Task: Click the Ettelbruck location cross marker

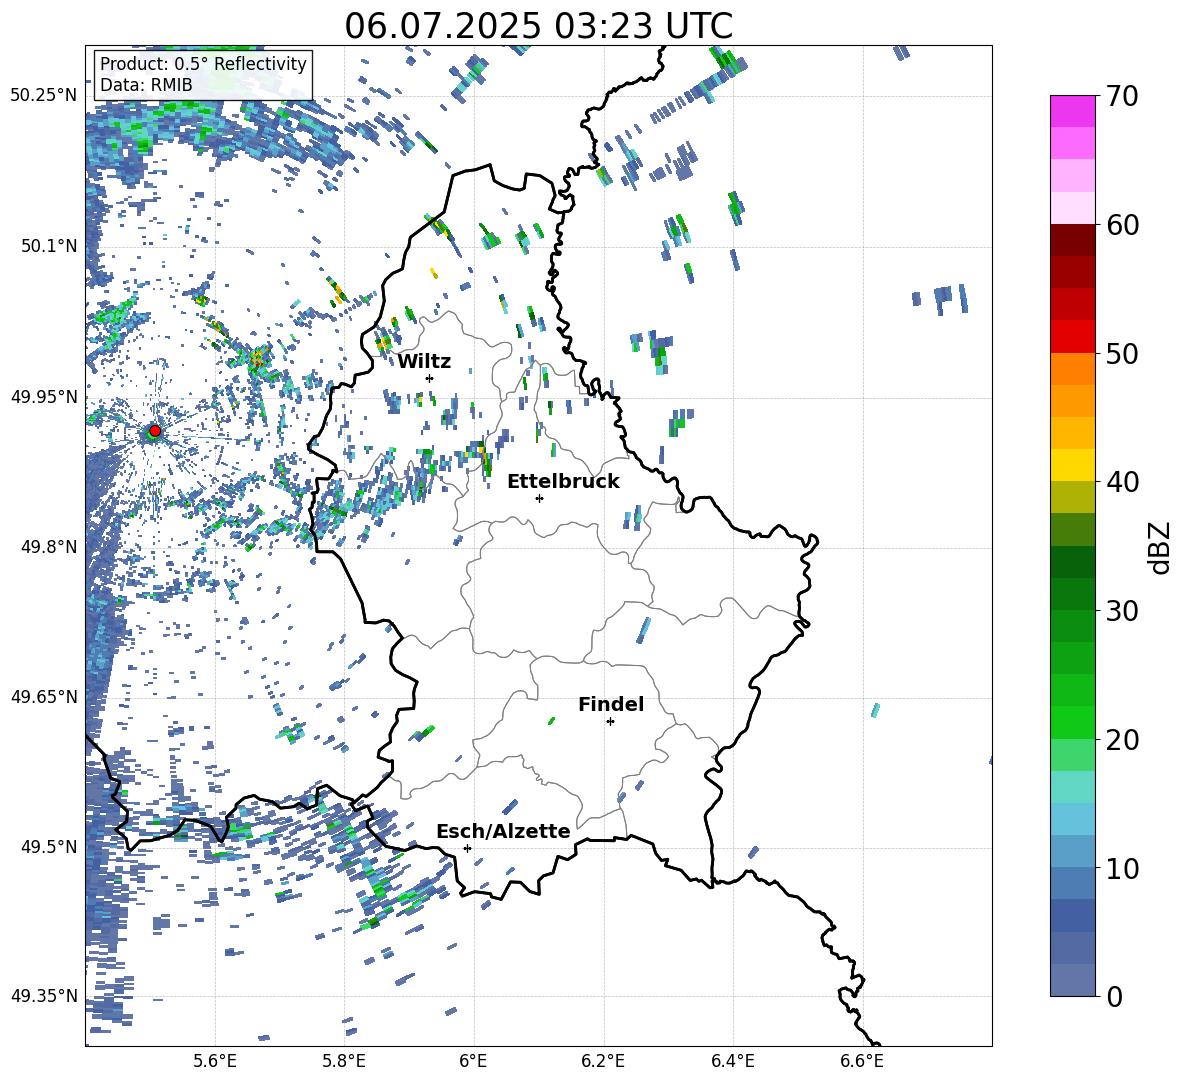Action: (539, 498)
